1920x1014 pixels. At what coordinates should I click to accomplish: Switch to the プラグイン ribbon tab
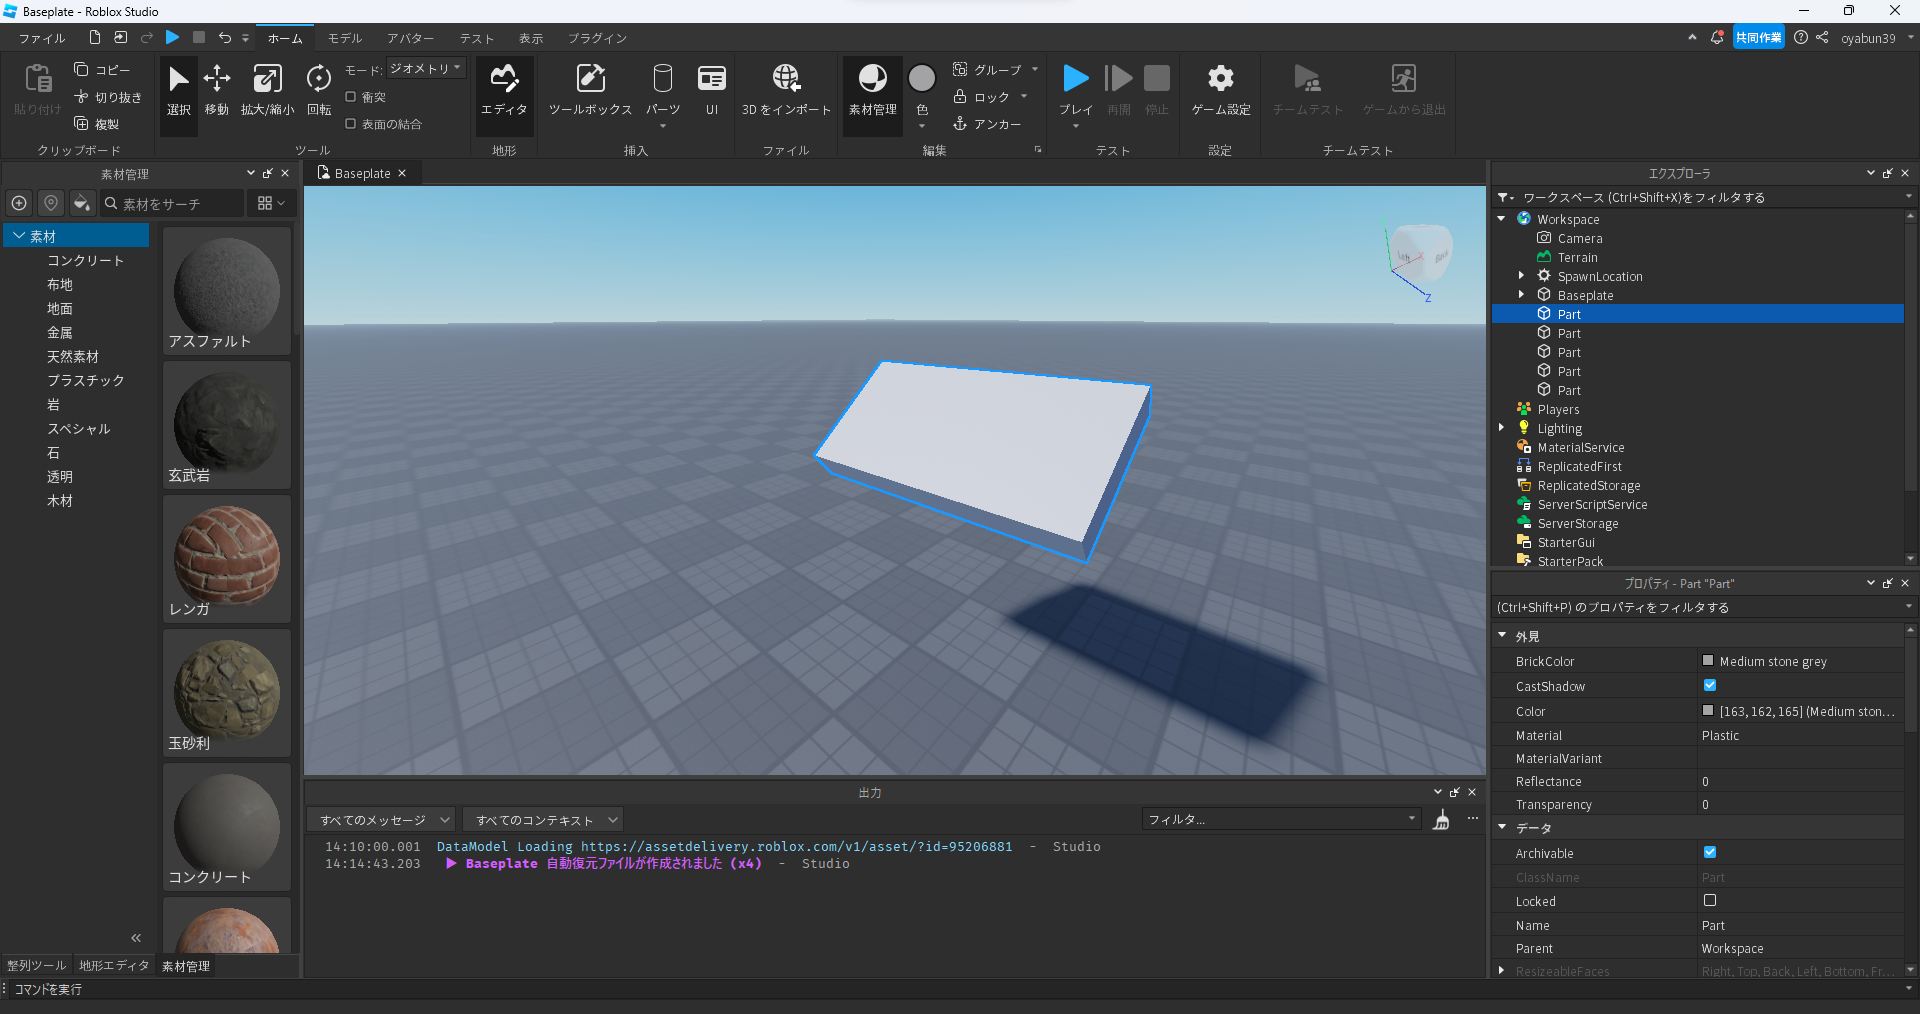click(x=598, y=38)
